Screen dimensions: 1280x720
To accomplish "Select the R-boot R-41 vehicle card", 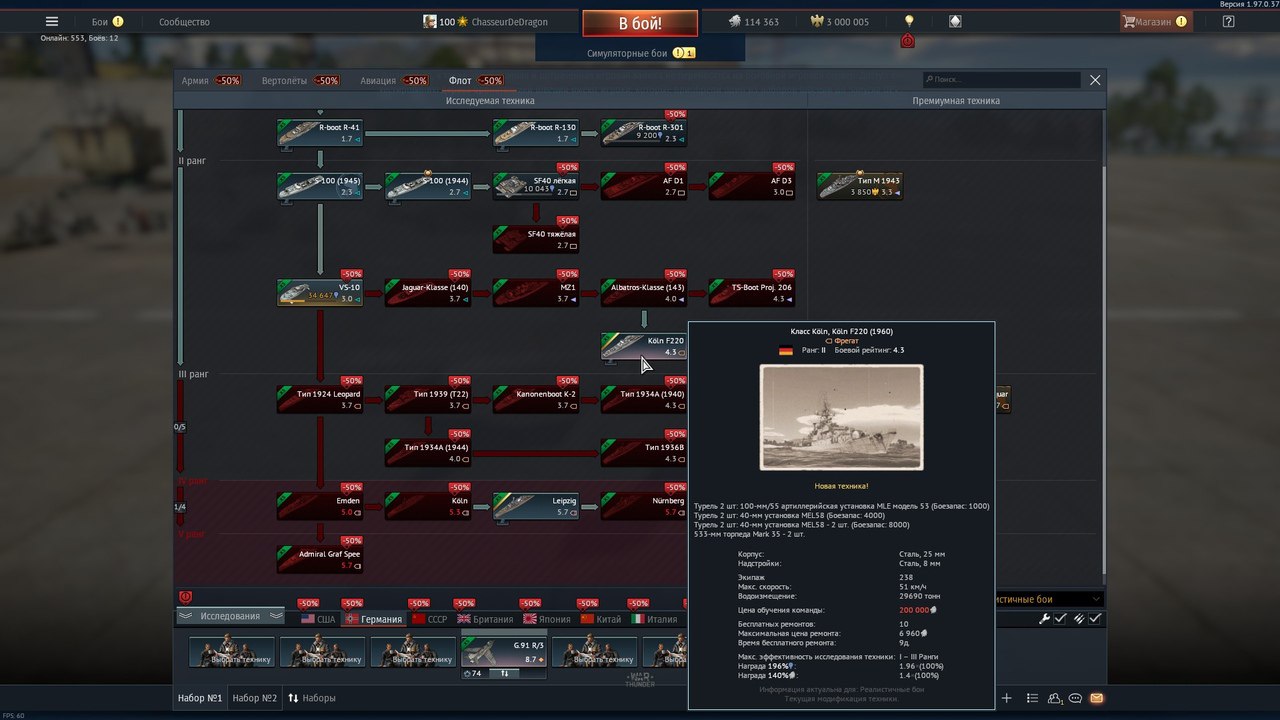I will (320, 133).
